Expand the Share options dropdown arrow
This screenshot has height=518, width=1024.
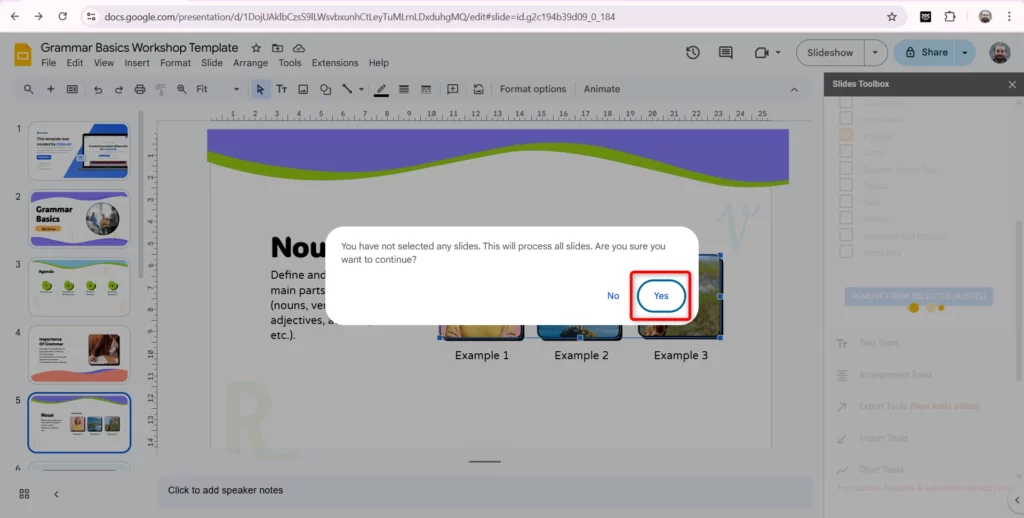(x=965, y=52)
